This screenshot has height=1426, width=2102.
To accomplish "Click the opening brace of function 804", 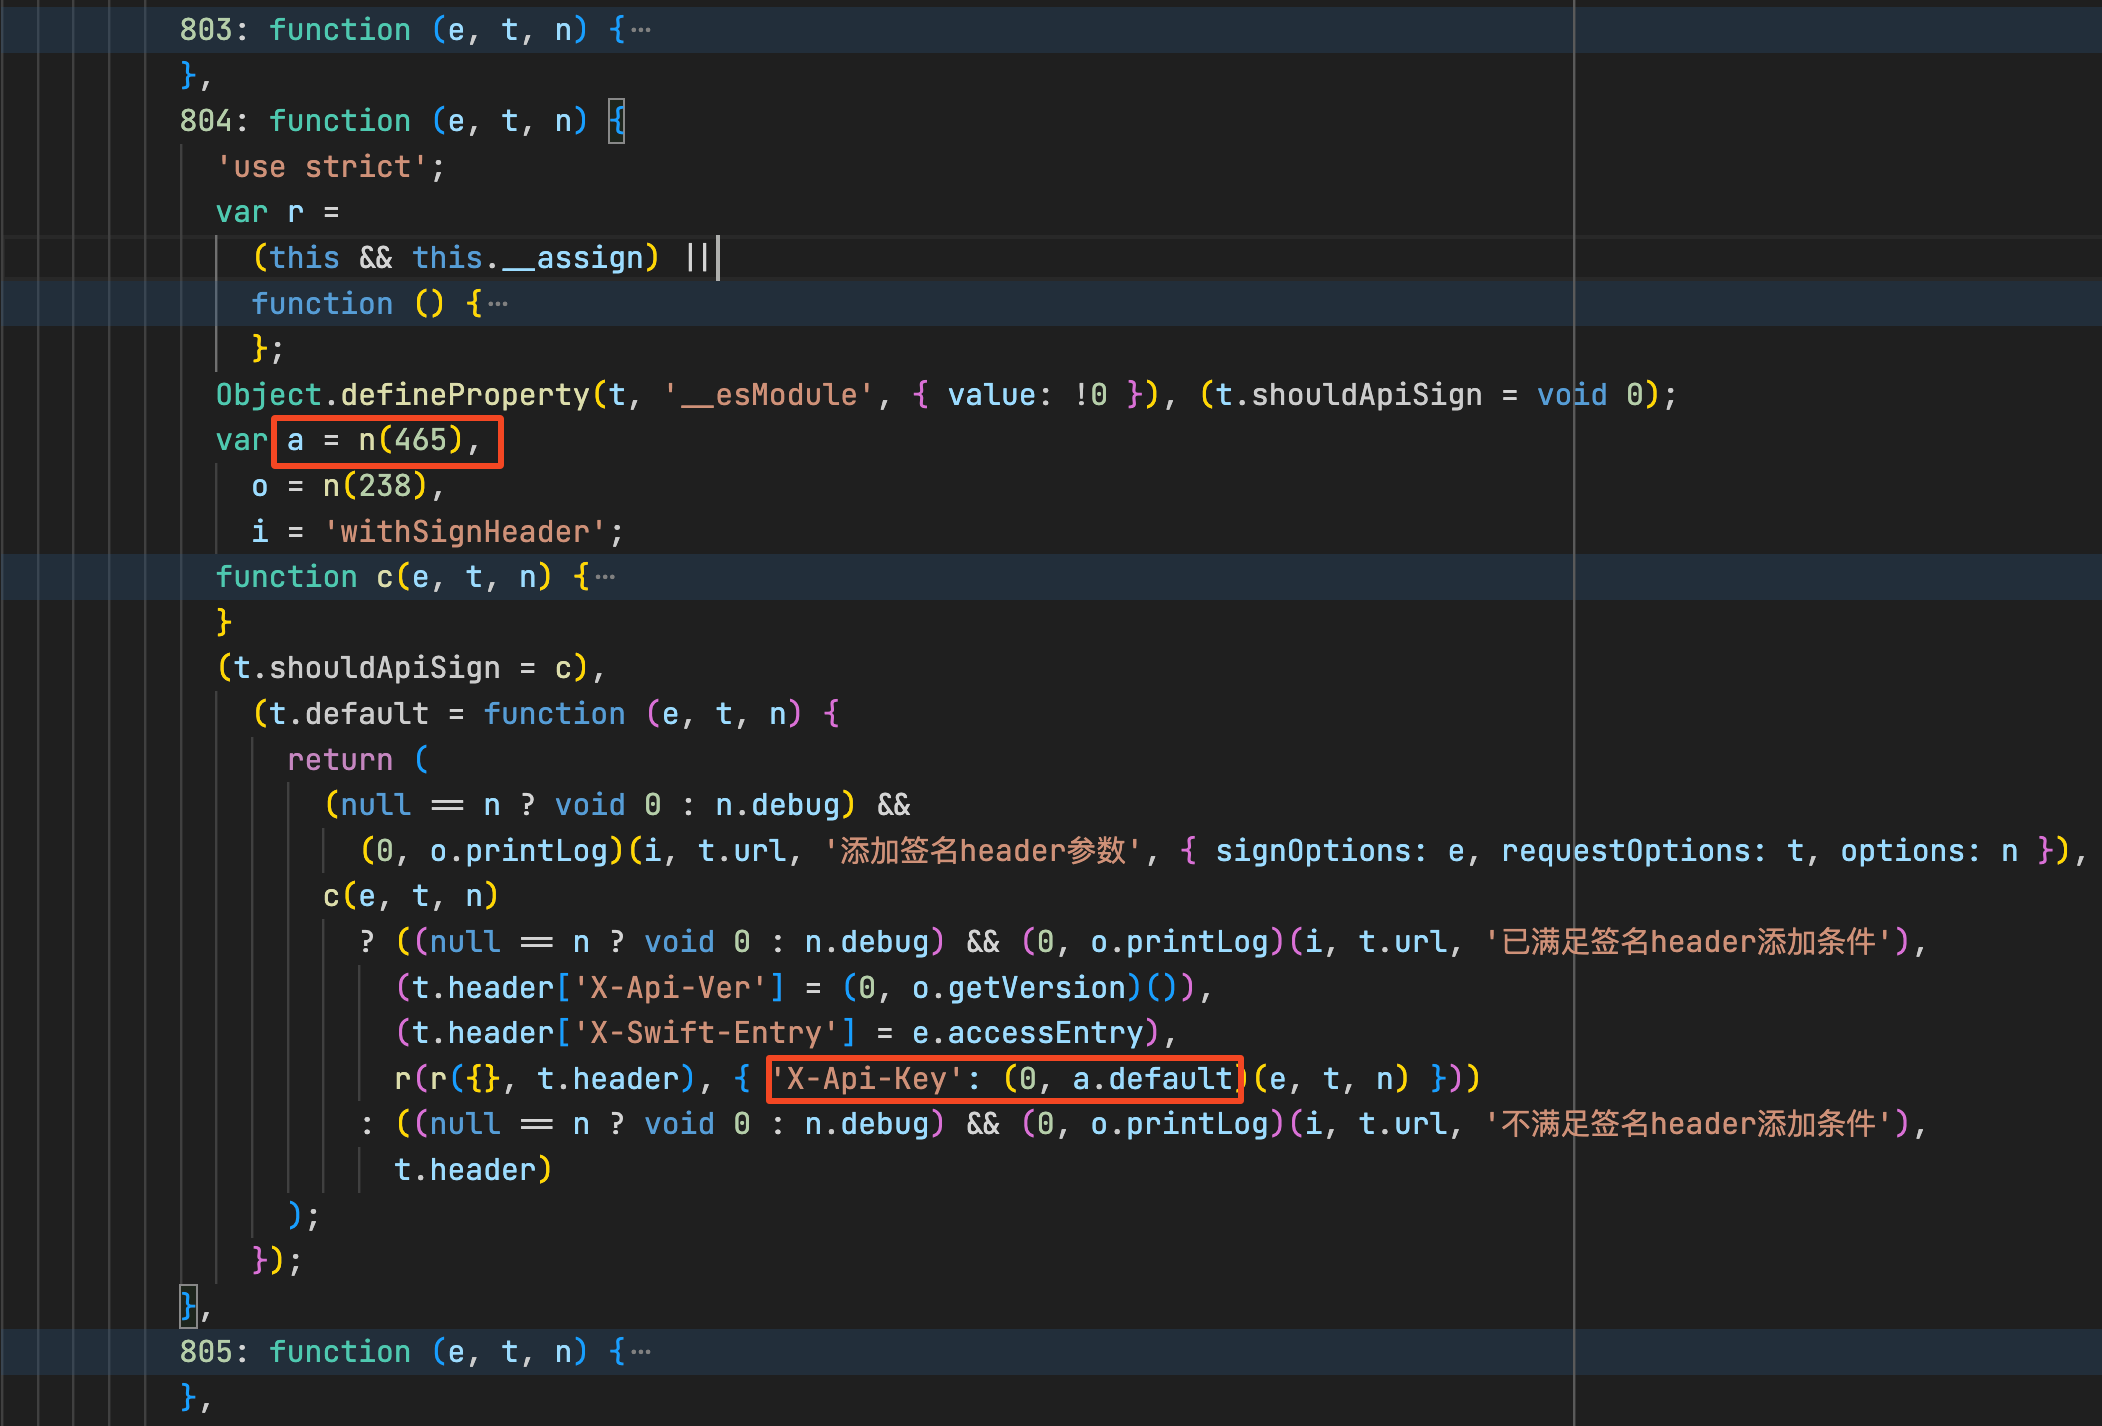I will click(617, 122).
